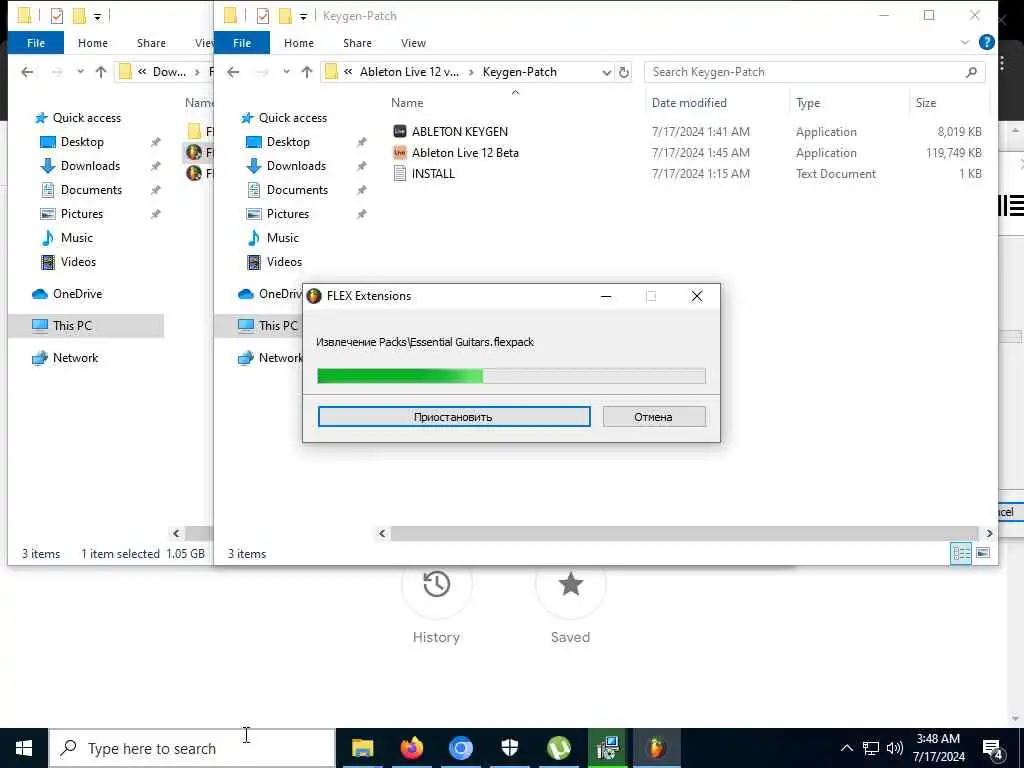Click the Saved star icon
This screenshot has height=768, width=1024.
[570, 584]
